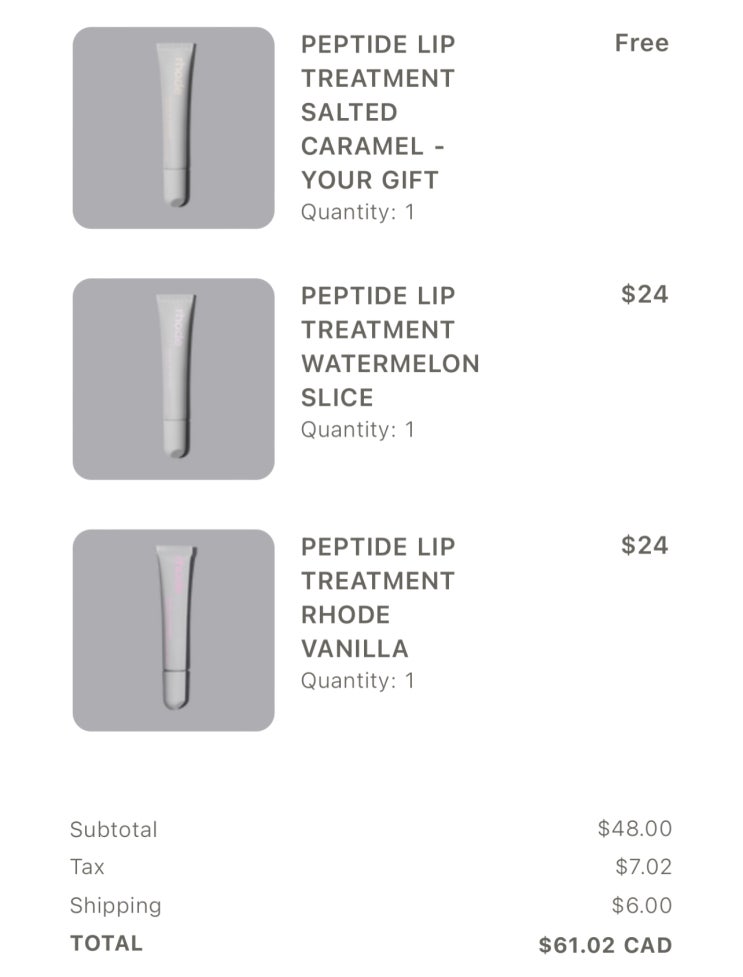Open the Salted Caramel gift product title
The width and height of the screenshot is (743, 977).
coord(377,112)
